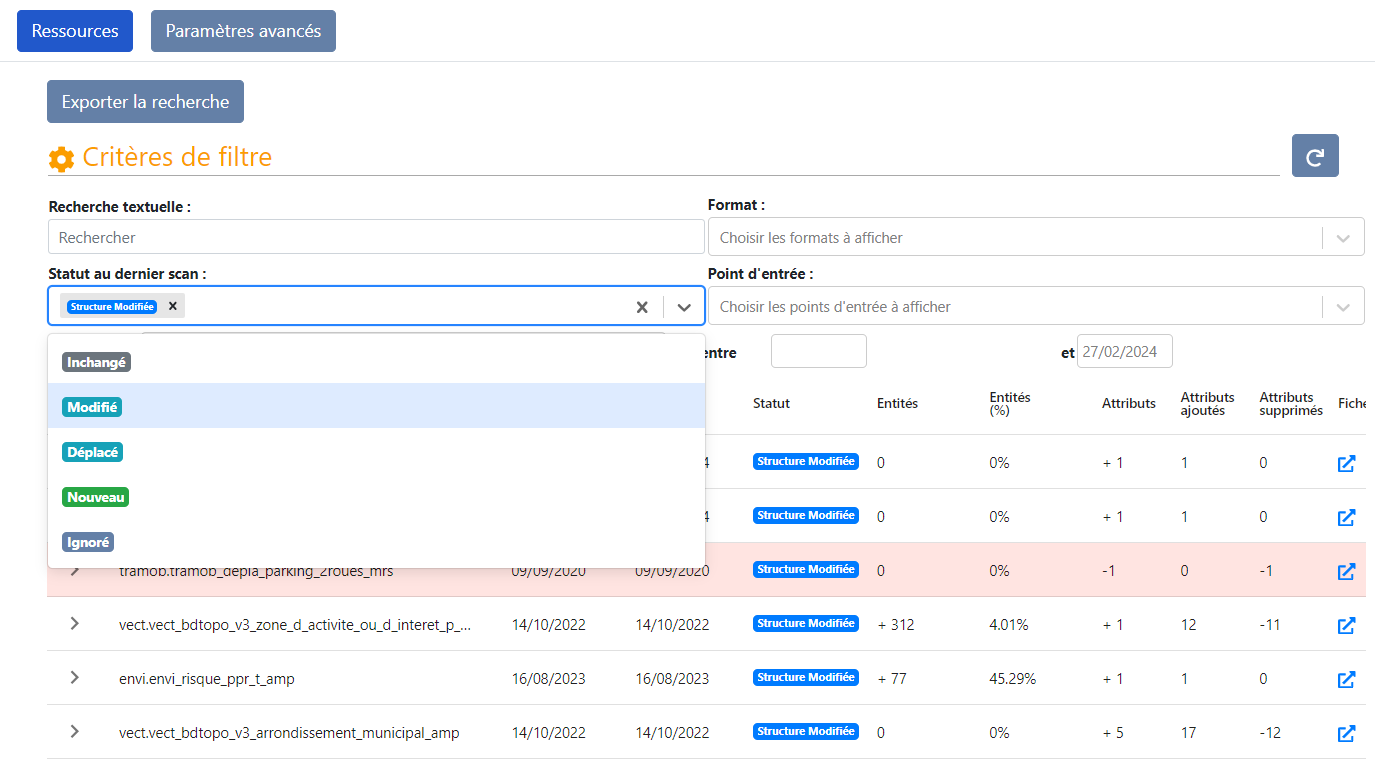
Task: Expand the arrondissement_municipal_amp row
Action: pos(74,731)
